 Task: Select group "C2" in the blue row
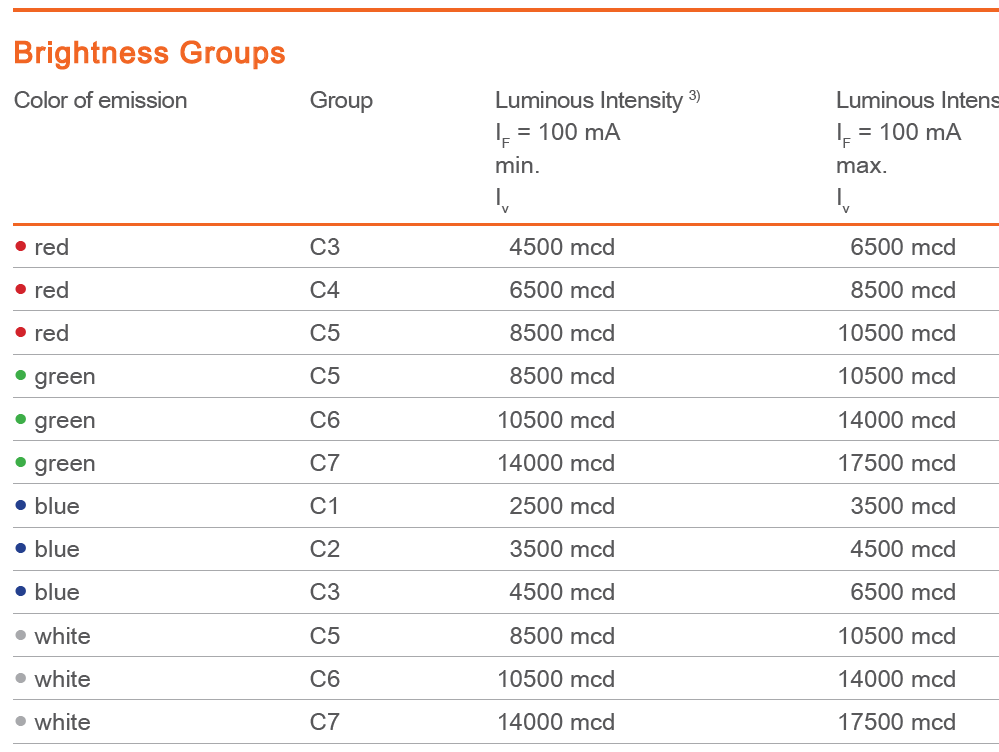tap(325, 549)
